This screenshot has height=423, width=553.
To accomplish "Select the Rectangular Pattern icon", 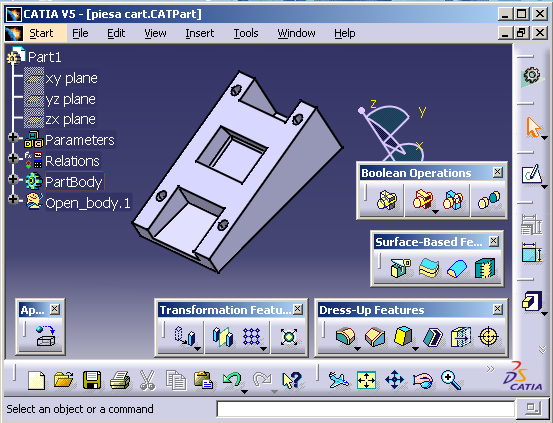I will point(251,336).
